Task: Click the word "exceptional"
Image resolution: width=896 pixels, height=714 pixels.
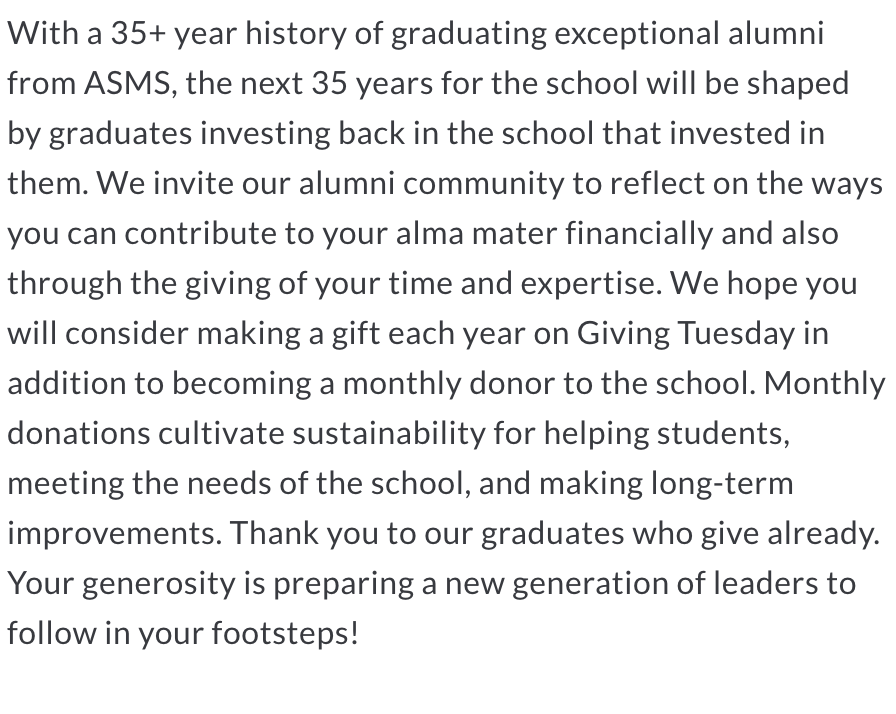Action: point(637,33)
